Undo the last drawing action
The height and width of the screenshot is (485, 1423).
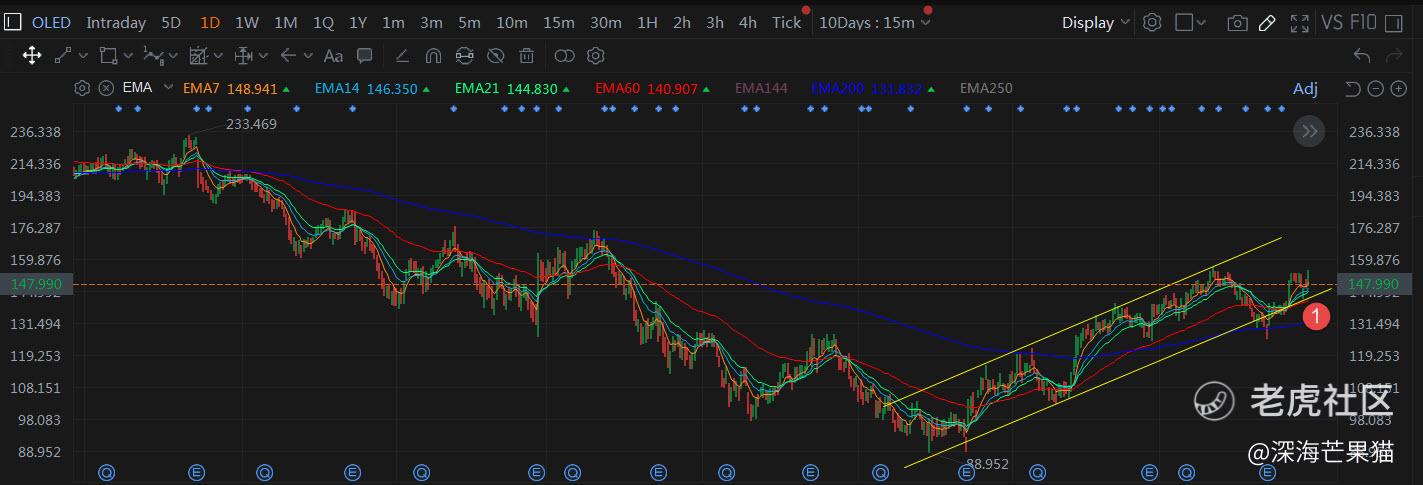pos(1361,56)
